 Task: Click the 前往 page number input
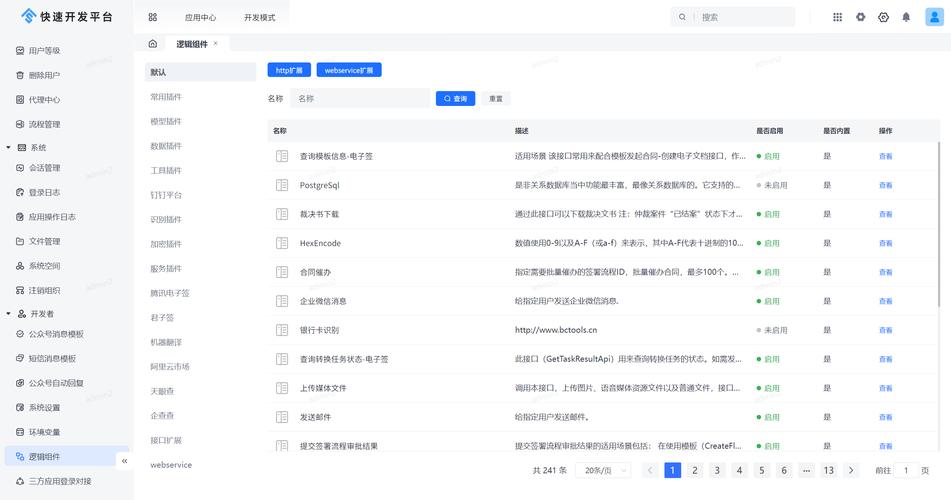(906, 470)
